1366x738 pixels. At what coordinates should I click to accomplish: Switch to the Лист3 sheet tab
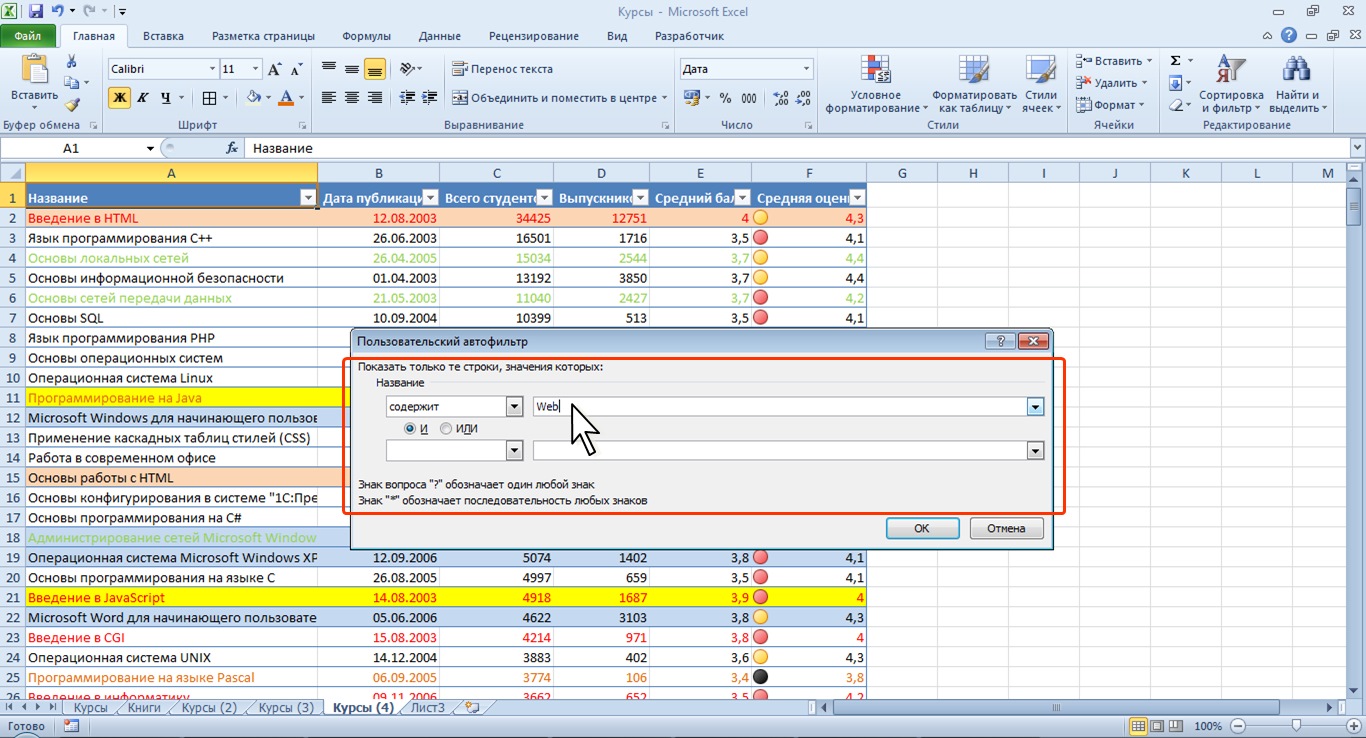pos(428,708)
